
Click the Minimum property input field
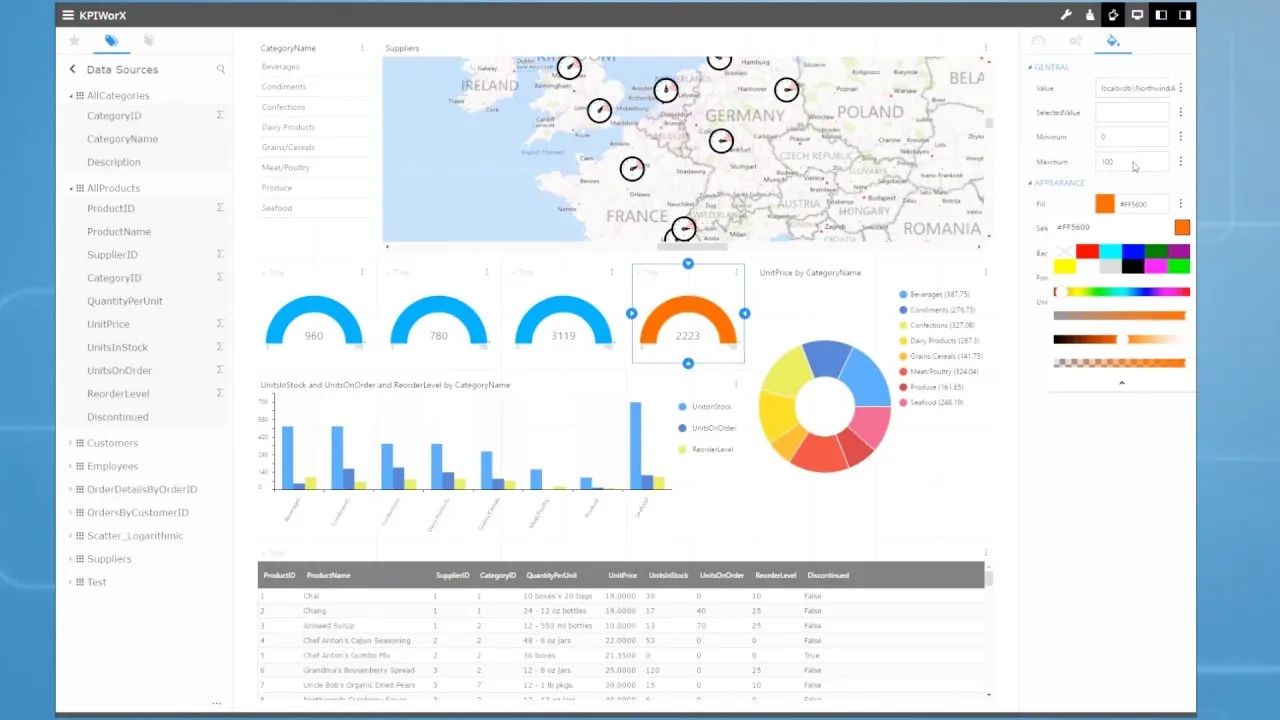[x=1132, y=137]
